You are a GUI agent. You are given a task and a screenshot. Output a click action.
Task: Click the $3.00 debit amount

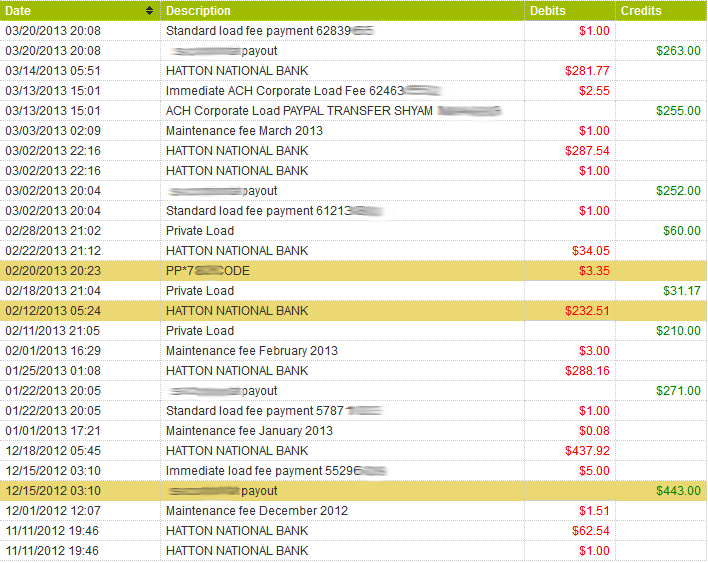coord(594,351)
